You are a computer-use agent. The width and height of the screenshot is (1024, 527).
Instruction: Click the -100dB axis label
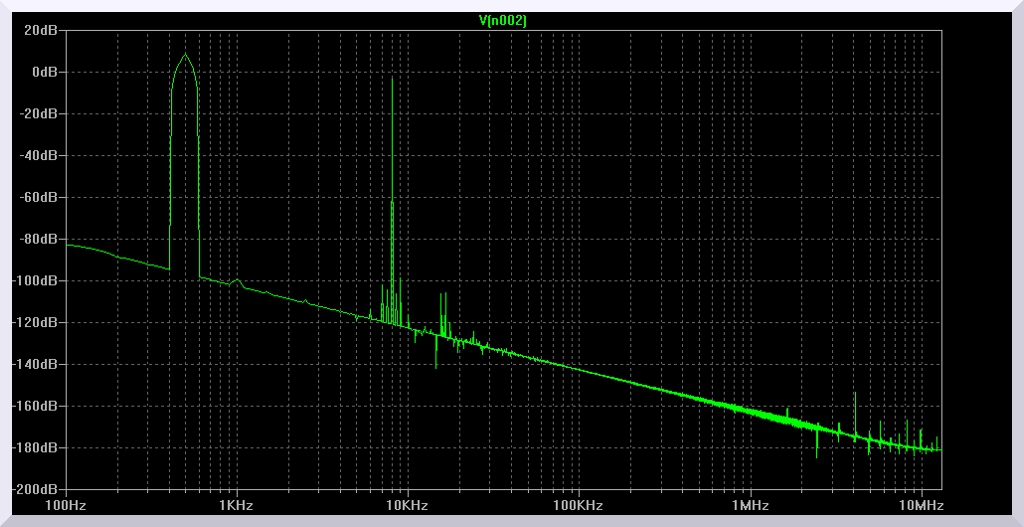point(37,281)
